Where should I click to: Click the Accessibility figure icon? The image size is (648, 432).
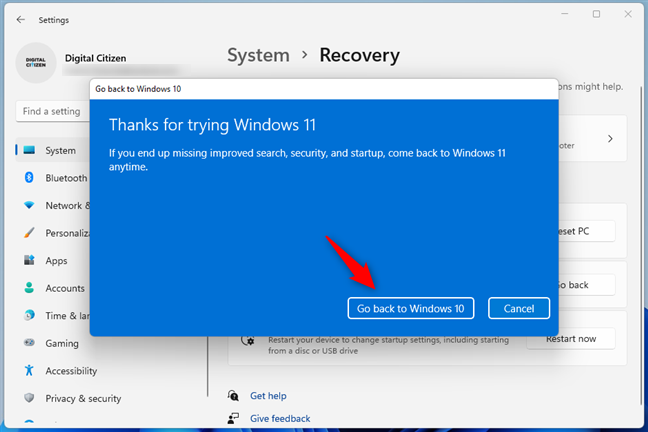pos(29,370)
